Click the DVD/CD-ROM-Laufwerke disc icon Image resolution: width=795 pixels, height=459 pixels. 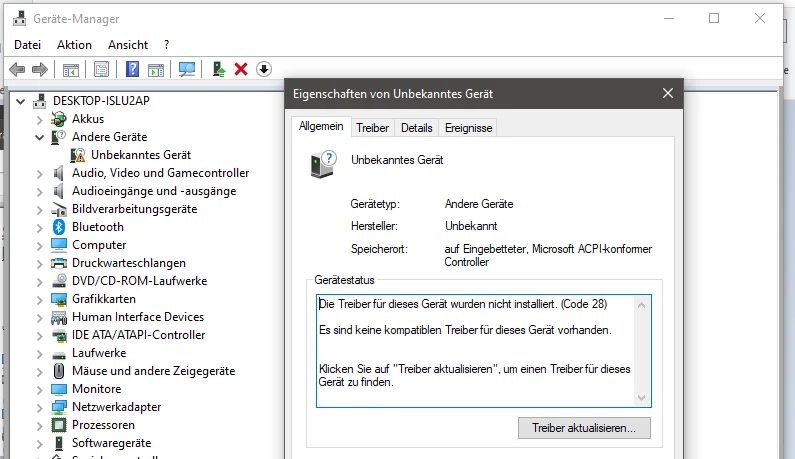(59, 281)
